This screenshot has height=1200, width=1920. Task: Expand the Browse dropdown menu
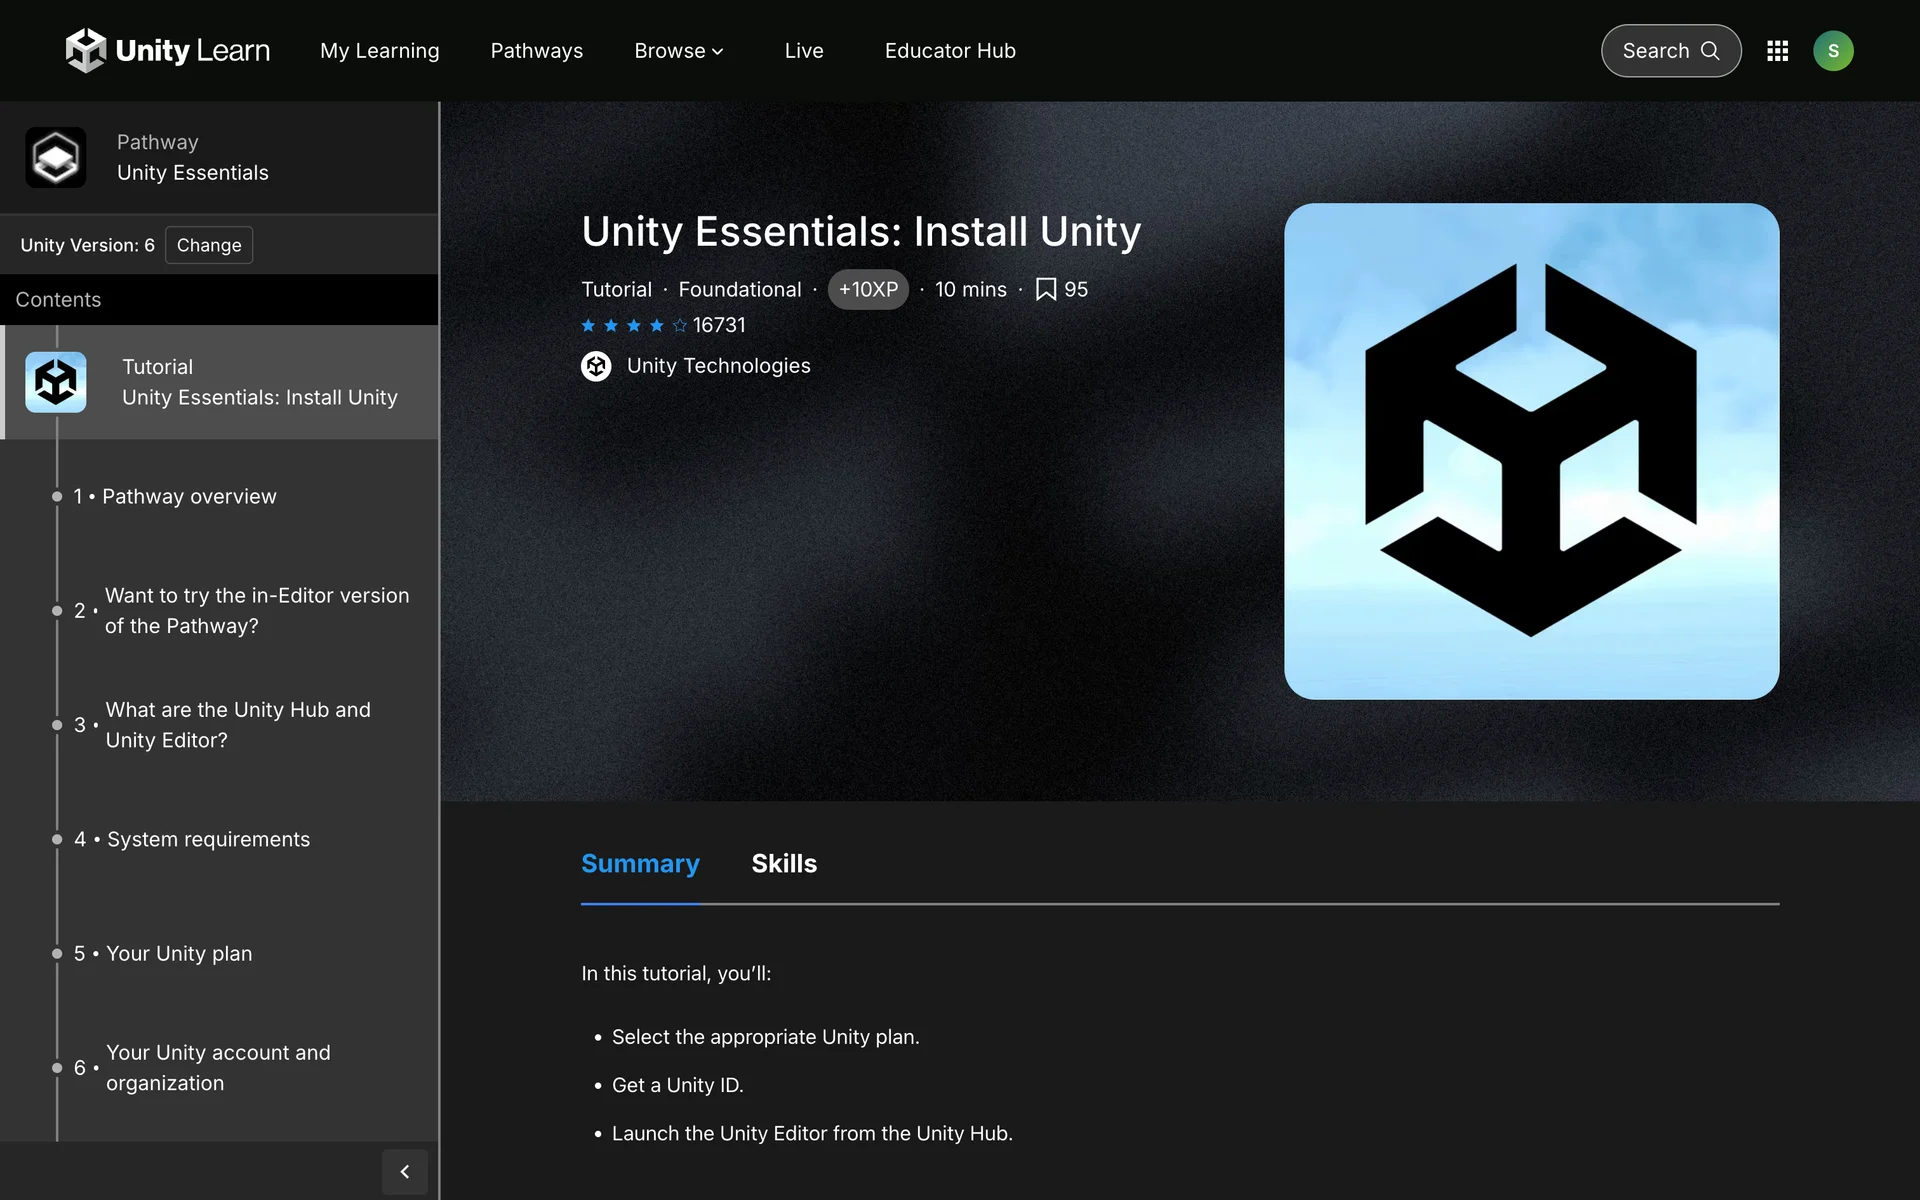point(678,51)
